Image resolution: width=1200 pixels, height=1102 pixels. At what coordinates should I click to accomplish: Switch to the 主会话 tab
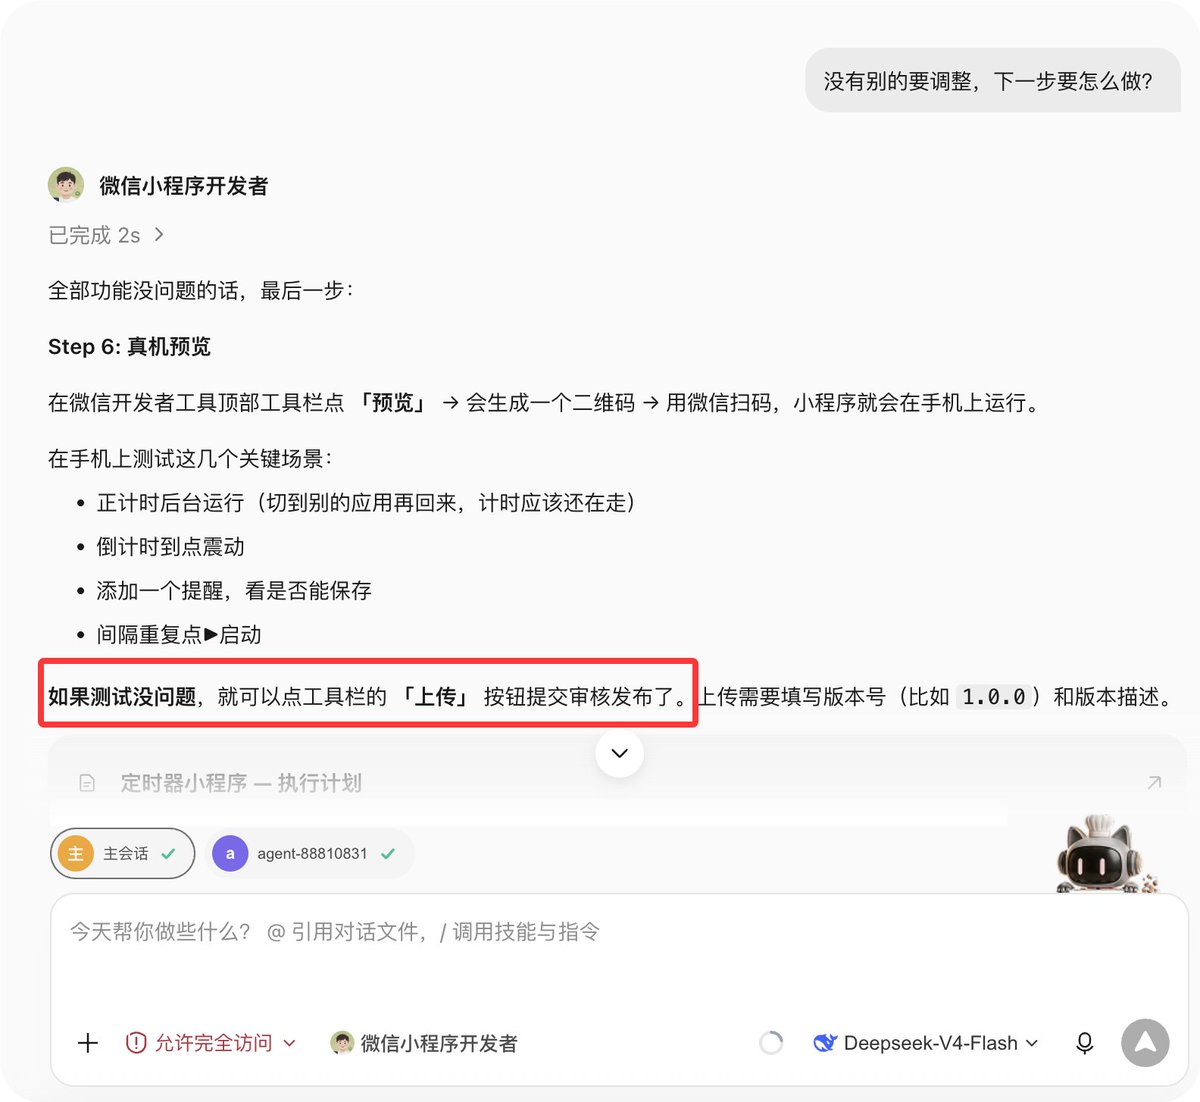pos(122,853)
